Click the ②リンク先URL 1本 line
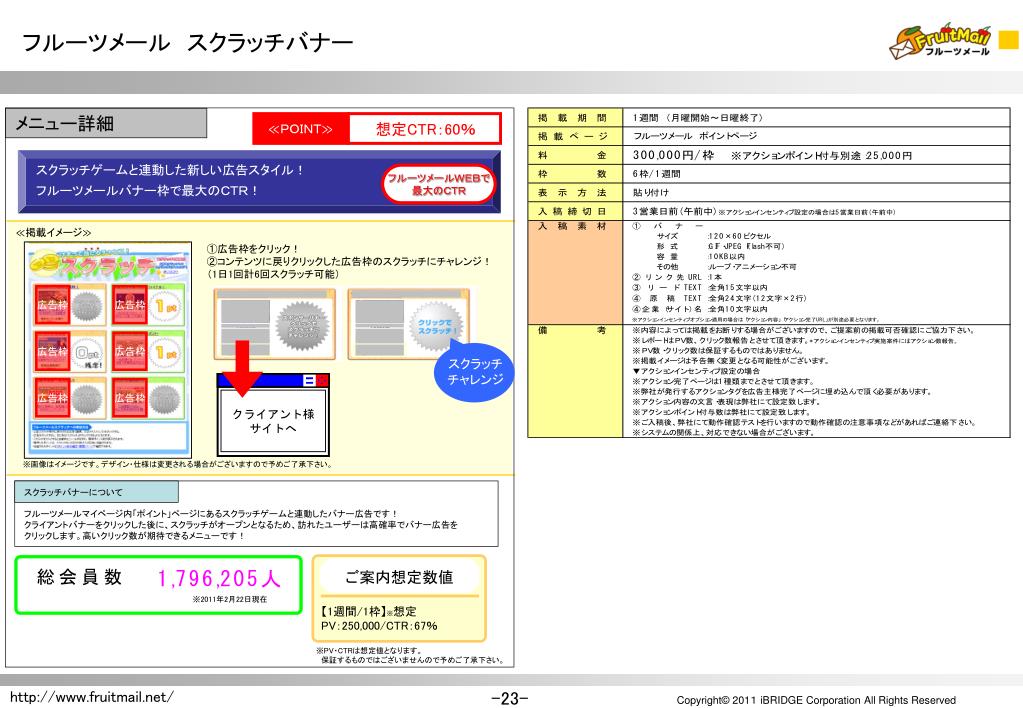1023x708 pixels. point(677,277)
